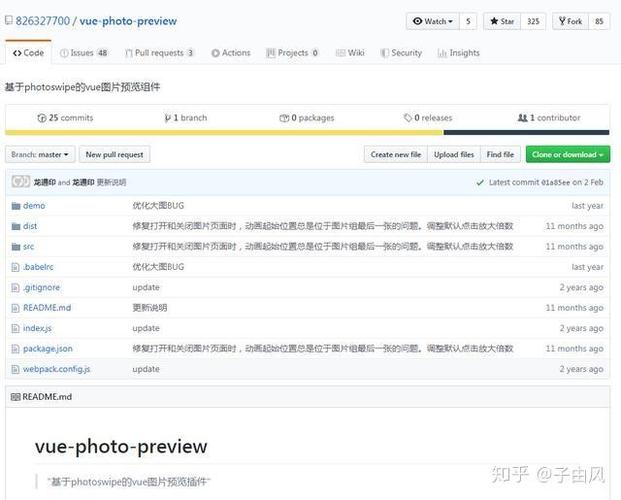Click the file icon next to .gitignore

pos(15,288)
